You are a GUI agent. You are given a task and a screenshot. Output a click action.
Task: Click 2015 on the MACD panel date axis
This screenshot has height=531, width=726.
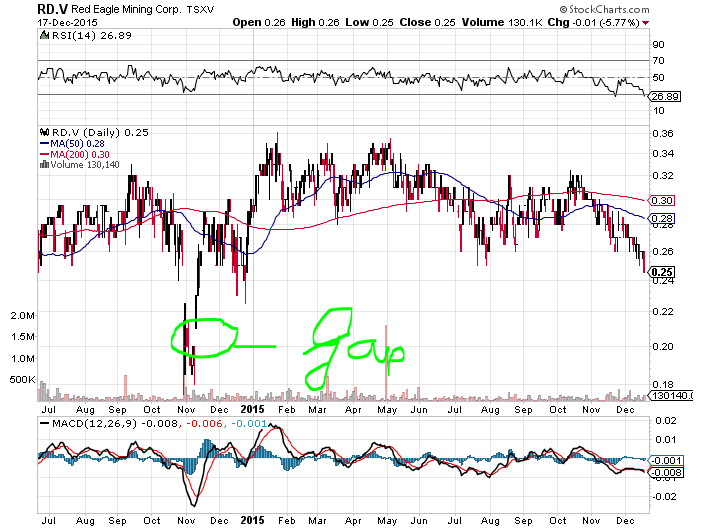tap(253, 520)
